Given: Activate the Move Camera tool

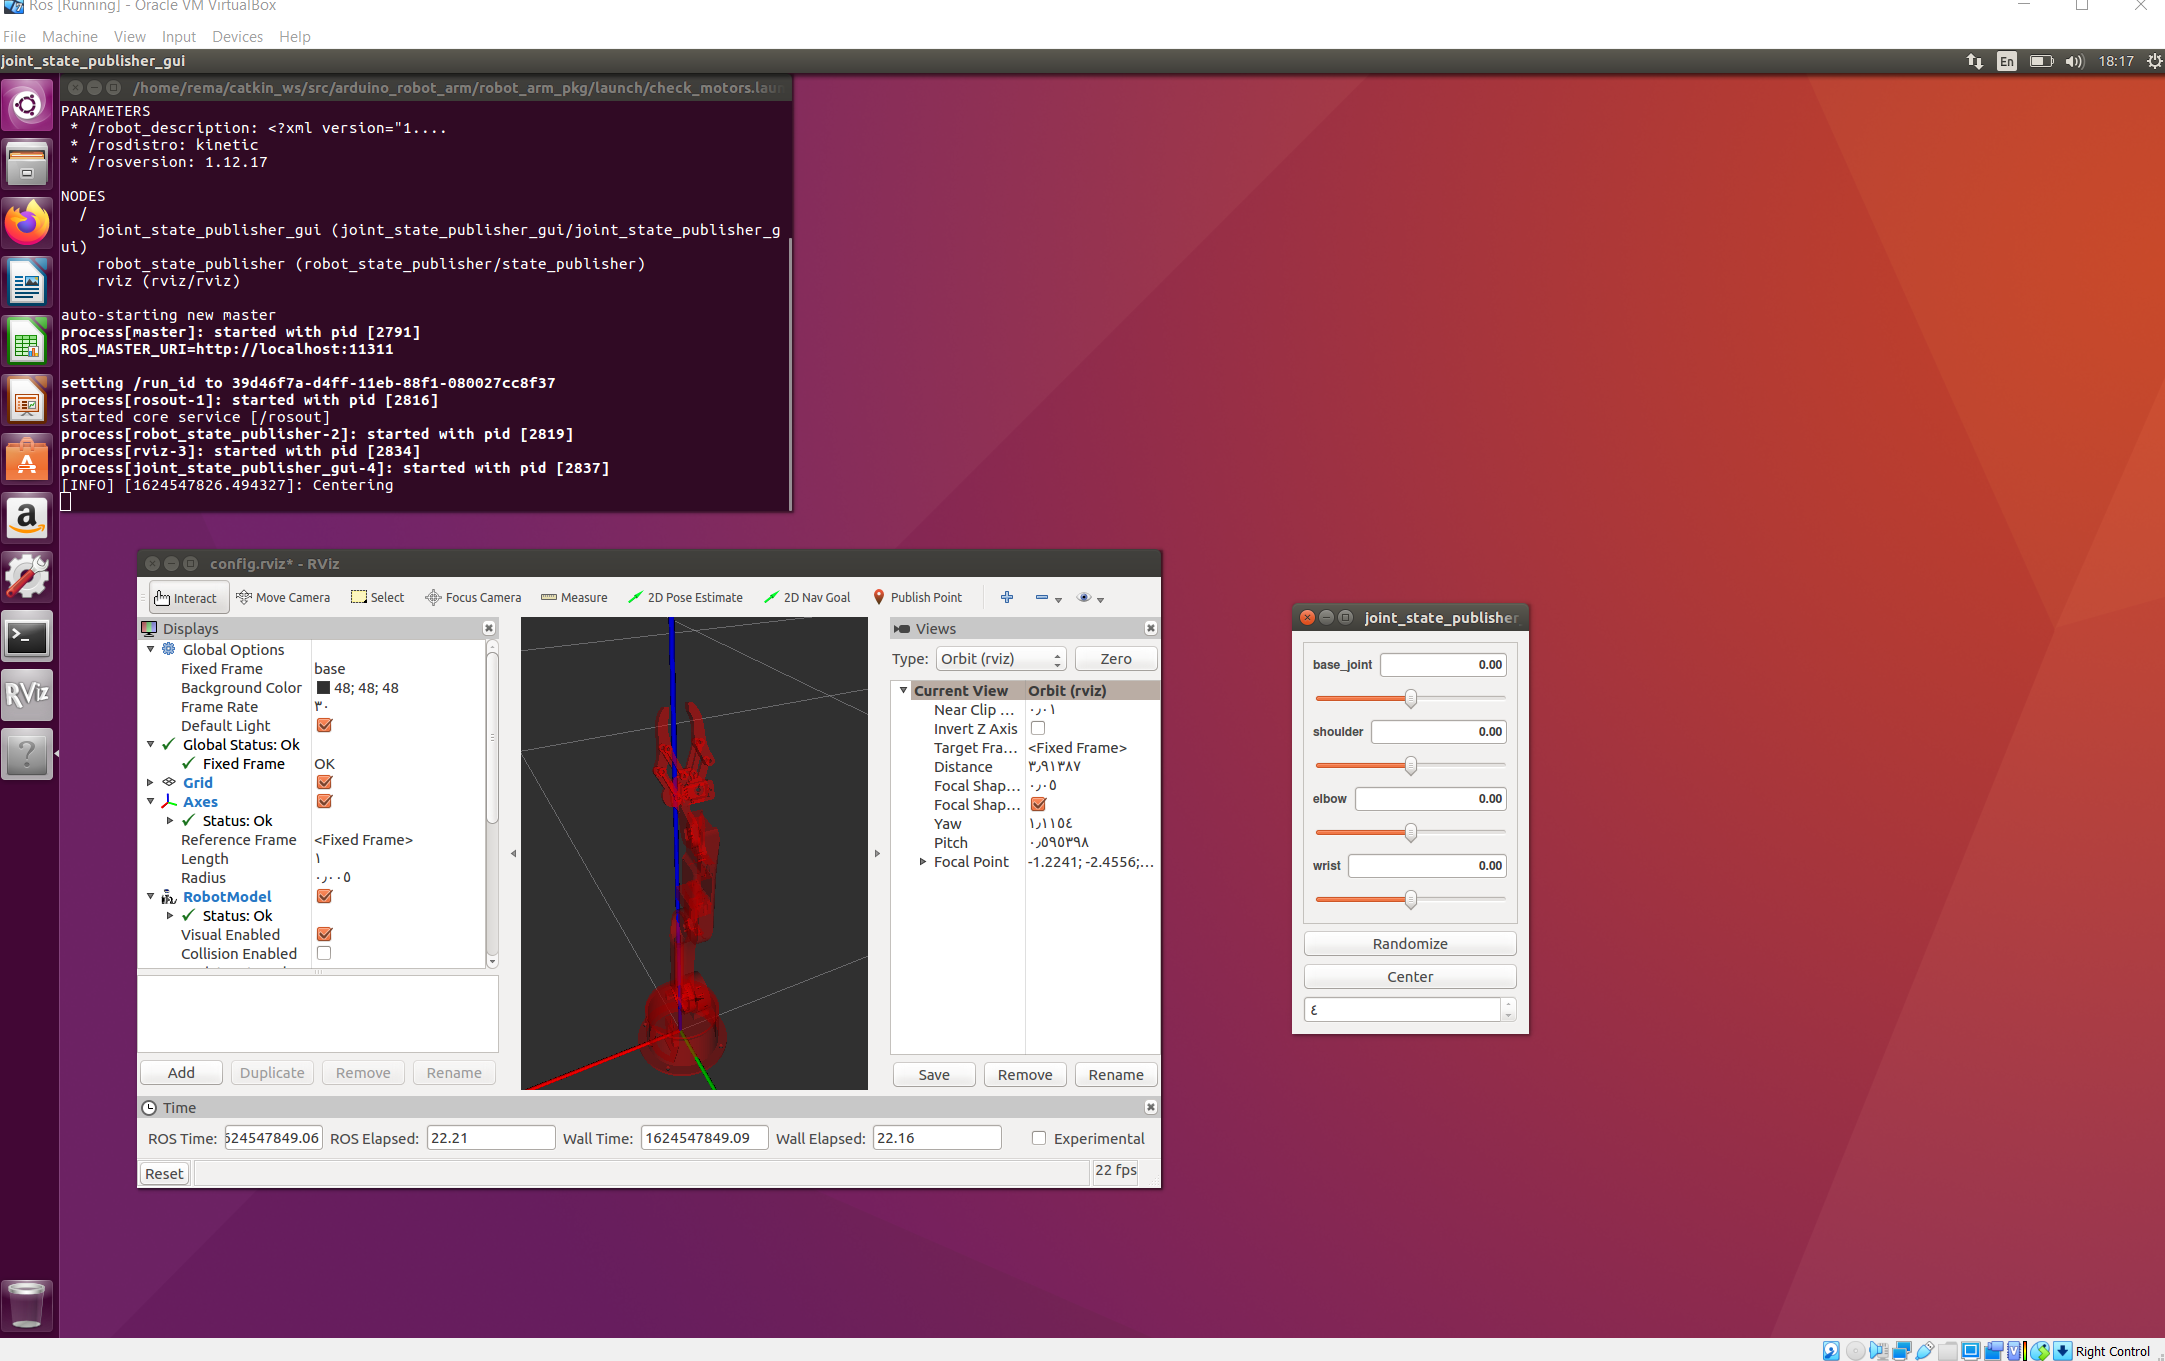Looking at the screenshot, I should [x=283, y=597].
